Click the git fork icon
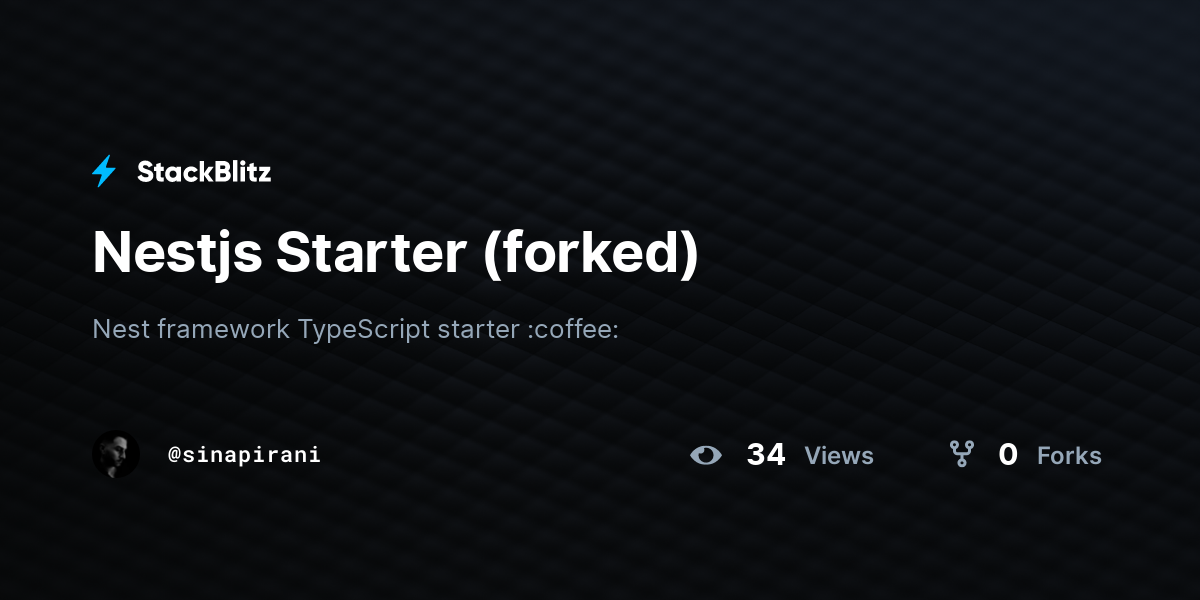Viewport: 1200px width, 600px height. click(x=962, y=455)
